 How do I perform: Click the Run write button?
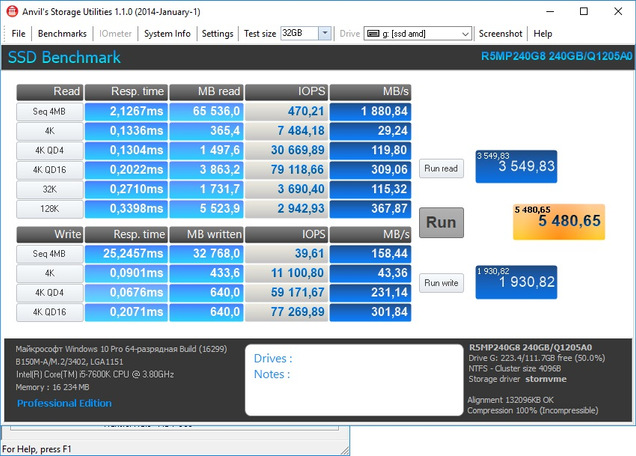pos(441,283)
